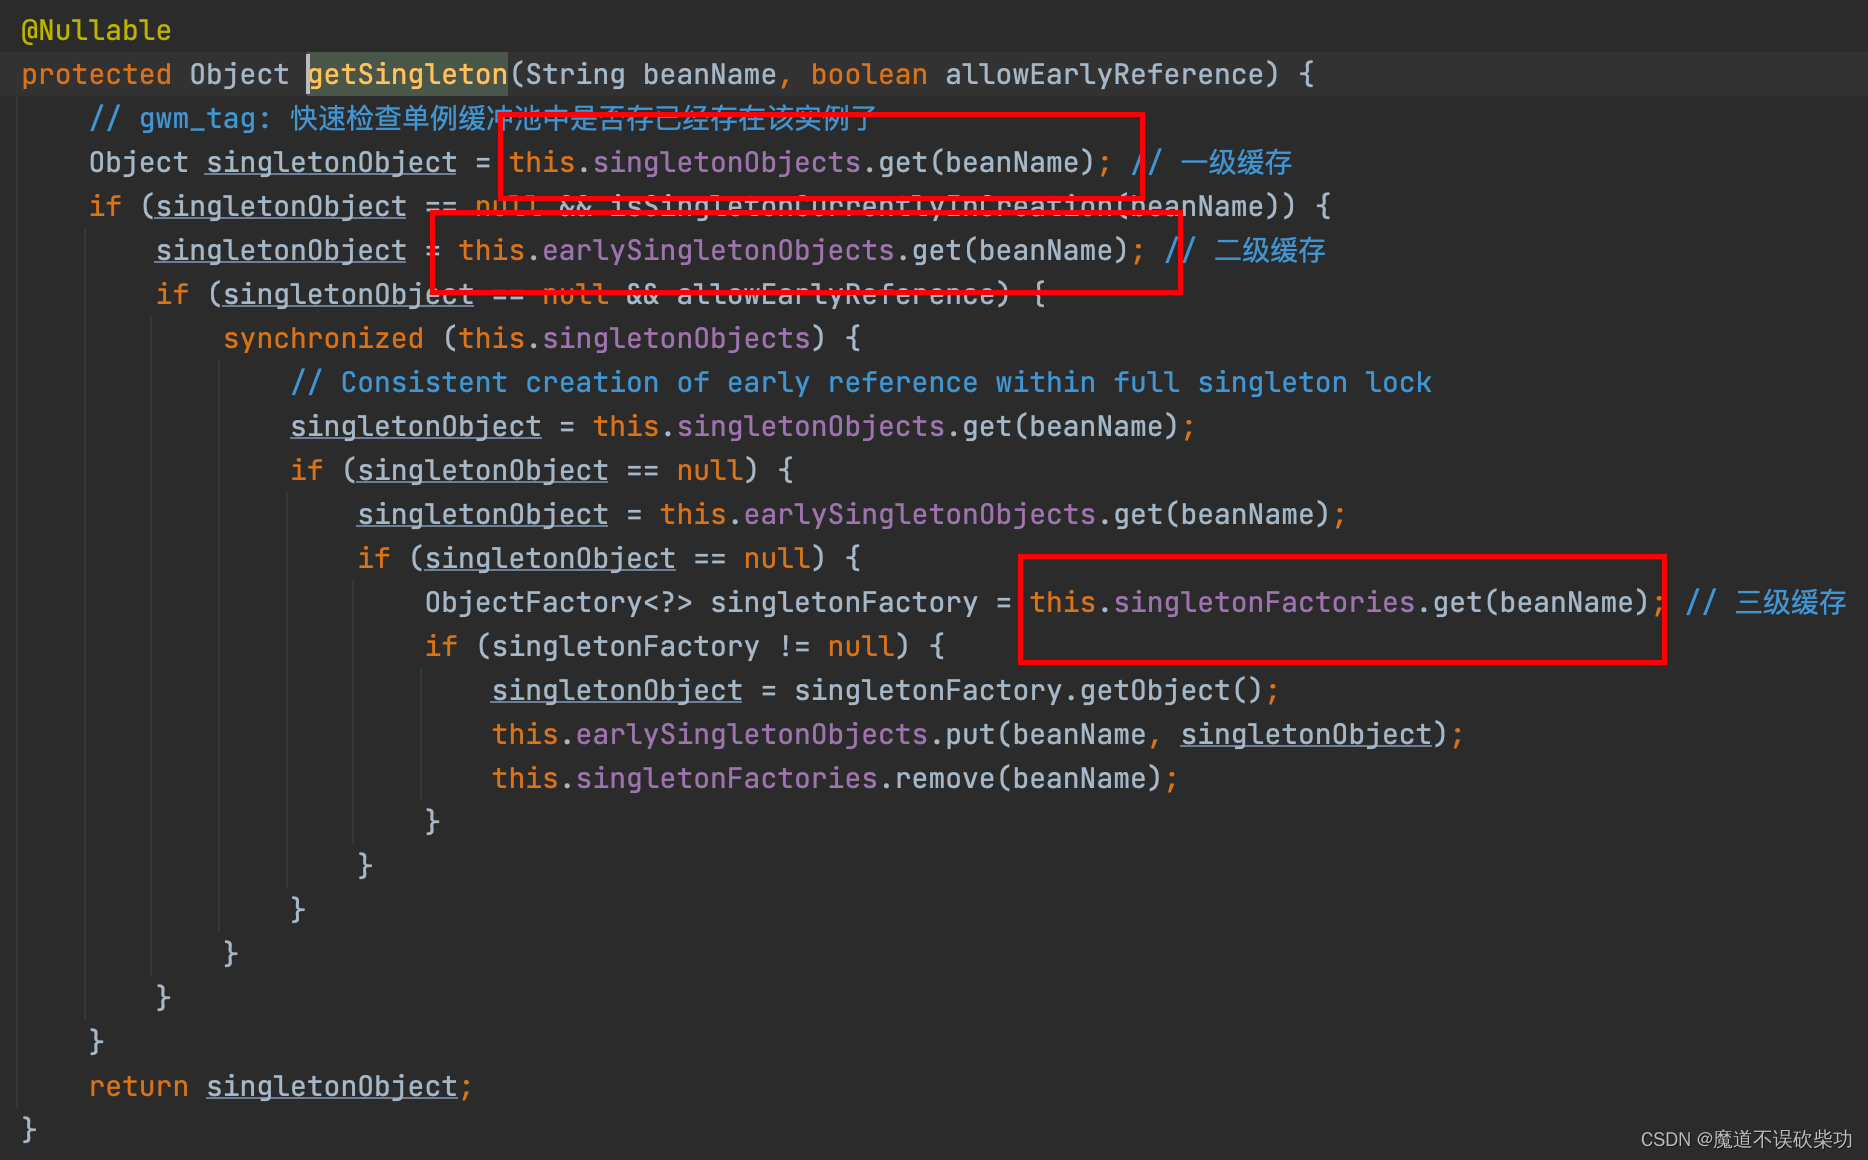Click the 一级缓存 comment
The image size is (1868, 1160).
[1212, 163]
